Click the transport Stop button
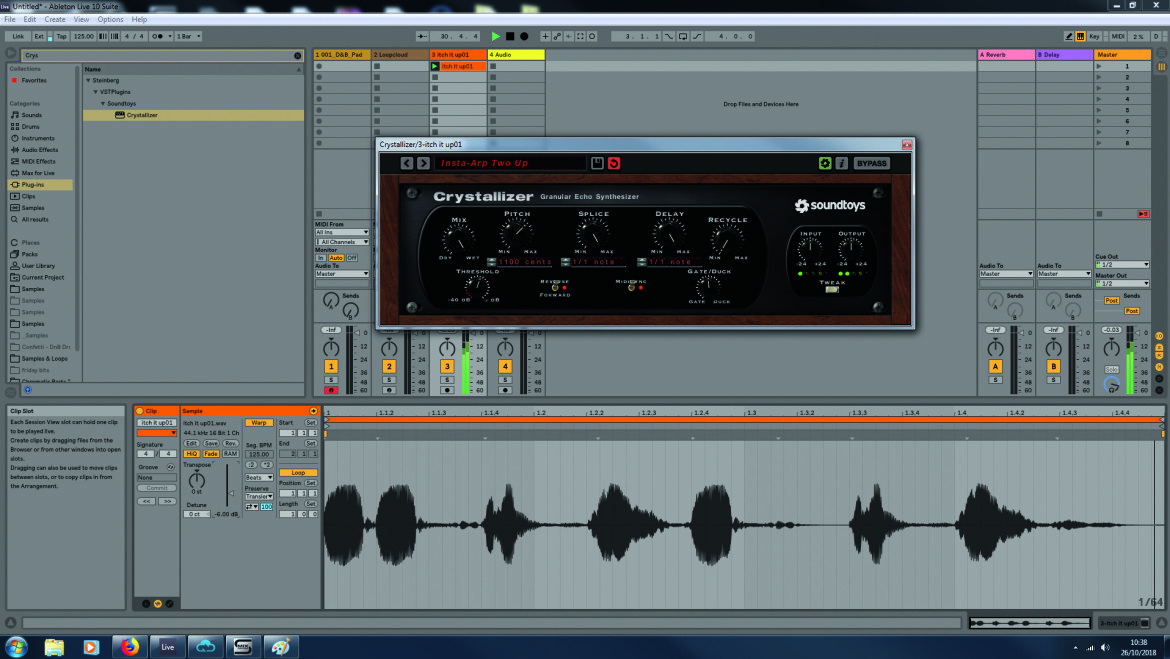Image resolution: width=1170 pixels, height=659 pixels. coord(510,36)
